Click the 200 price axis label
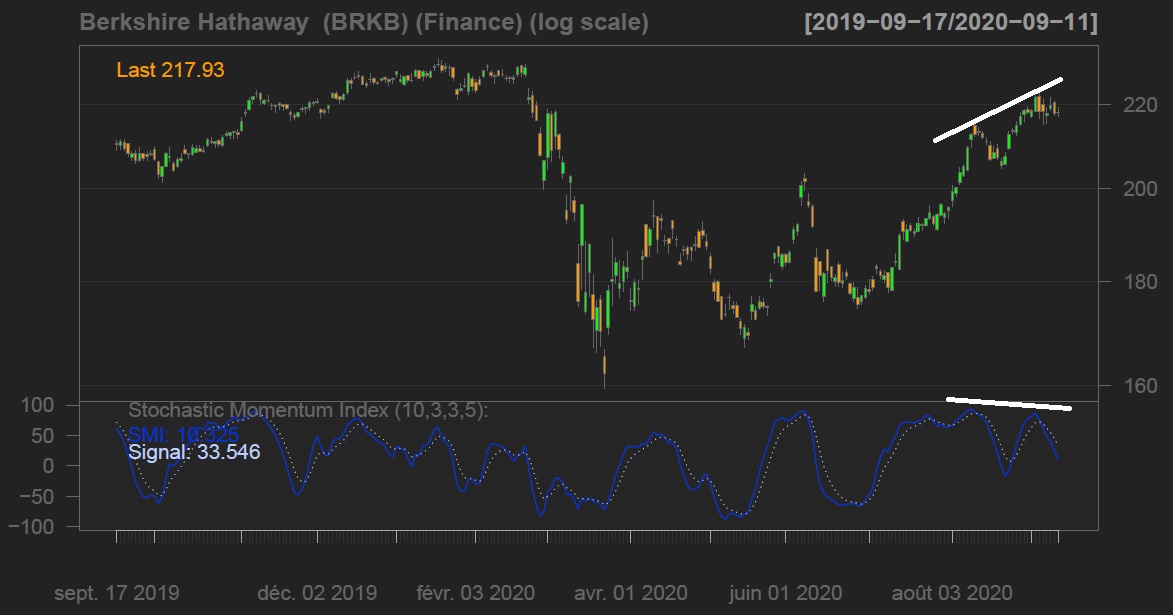1173x615 pixels. click(1140, 189)
